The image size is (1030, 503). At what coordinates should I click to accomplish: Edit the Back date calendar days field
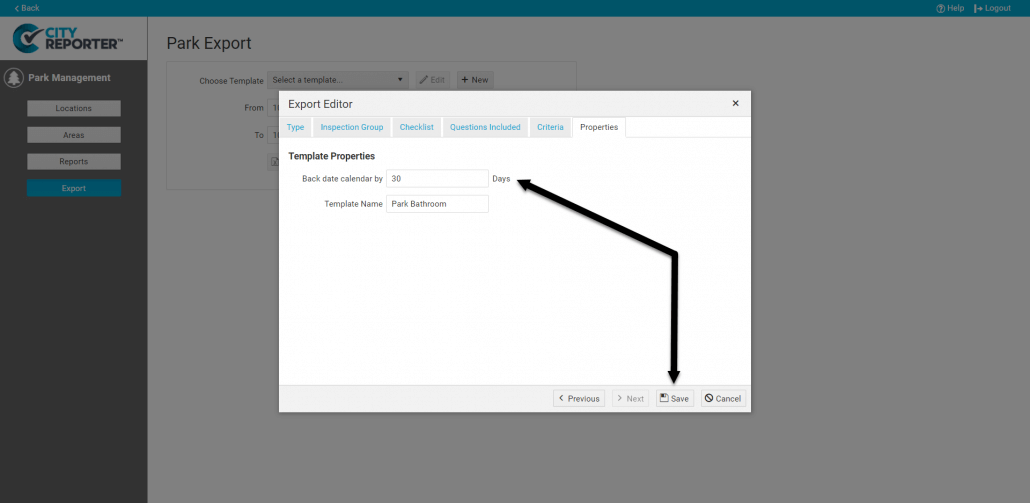point(437,178)
